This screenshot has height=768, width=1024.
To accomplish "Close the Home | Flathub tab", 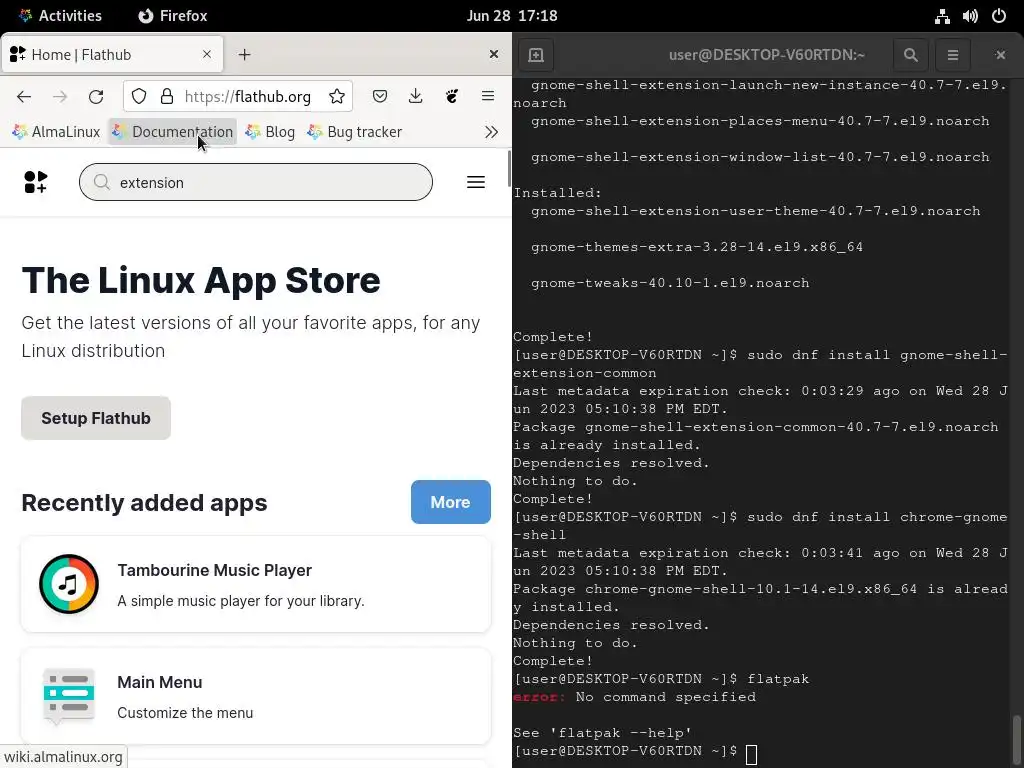I will click(x=207, y=54).
